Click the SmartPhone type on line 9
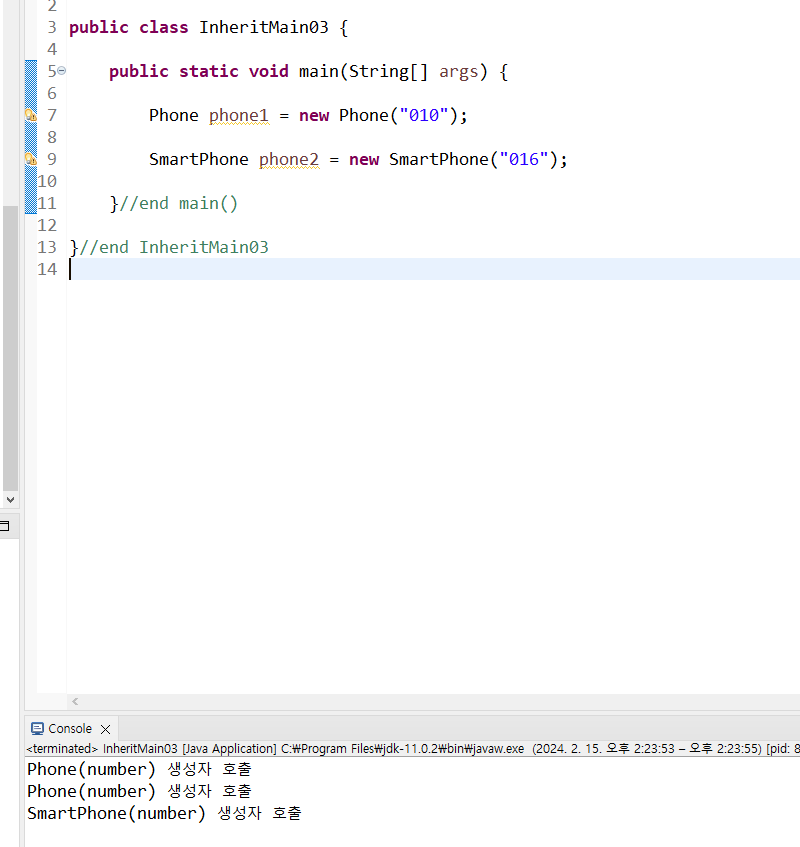This screenshot has height=847, width=800. pos(199,159)
